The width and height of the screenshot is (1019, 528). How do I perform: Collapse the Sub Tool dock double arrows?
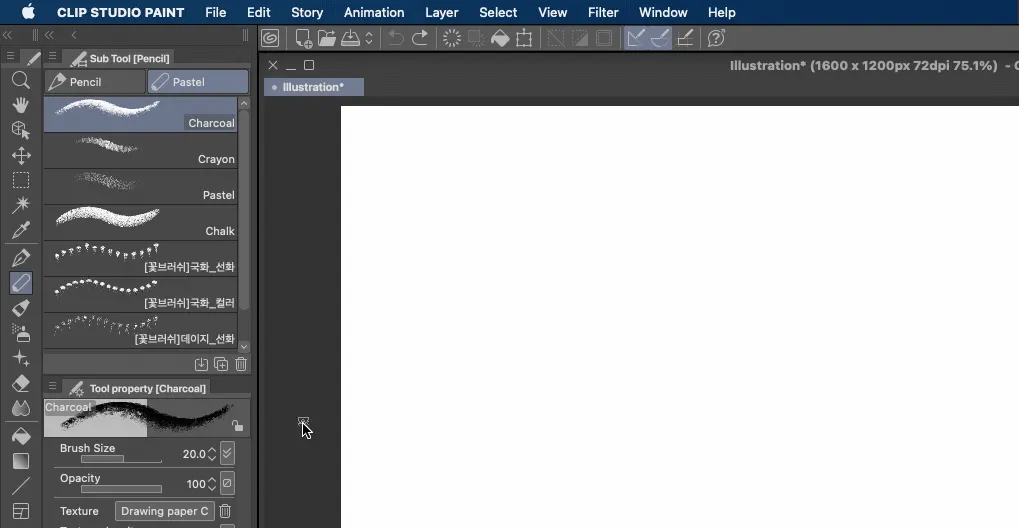click(49, 35)
